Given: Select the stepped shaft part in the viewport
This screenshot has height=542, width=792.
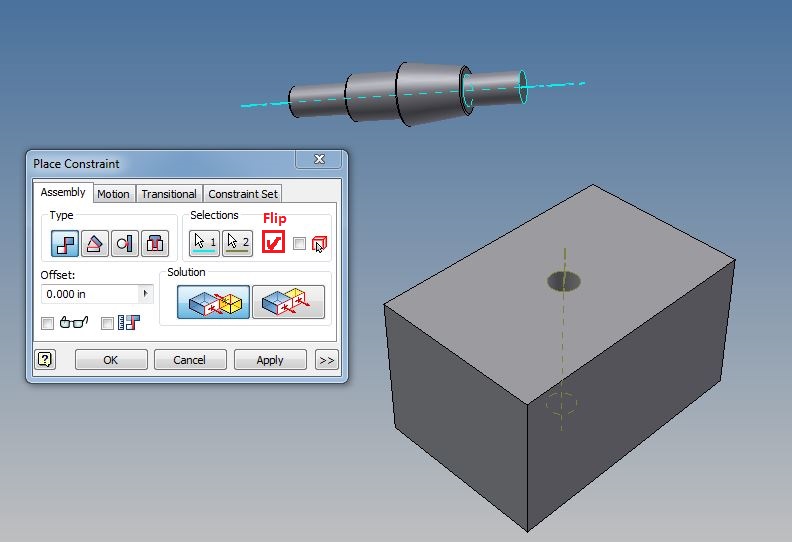Looking at the screenshot, I should click(x=408, y=93).
